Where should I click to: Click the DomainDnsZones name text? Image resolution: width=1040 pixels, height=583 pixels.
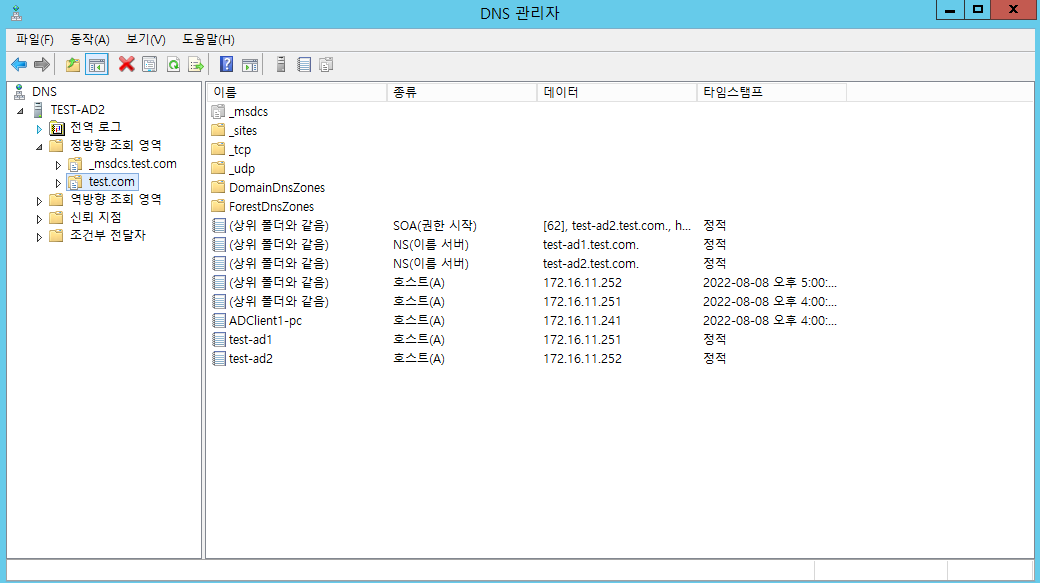[277, 187]
